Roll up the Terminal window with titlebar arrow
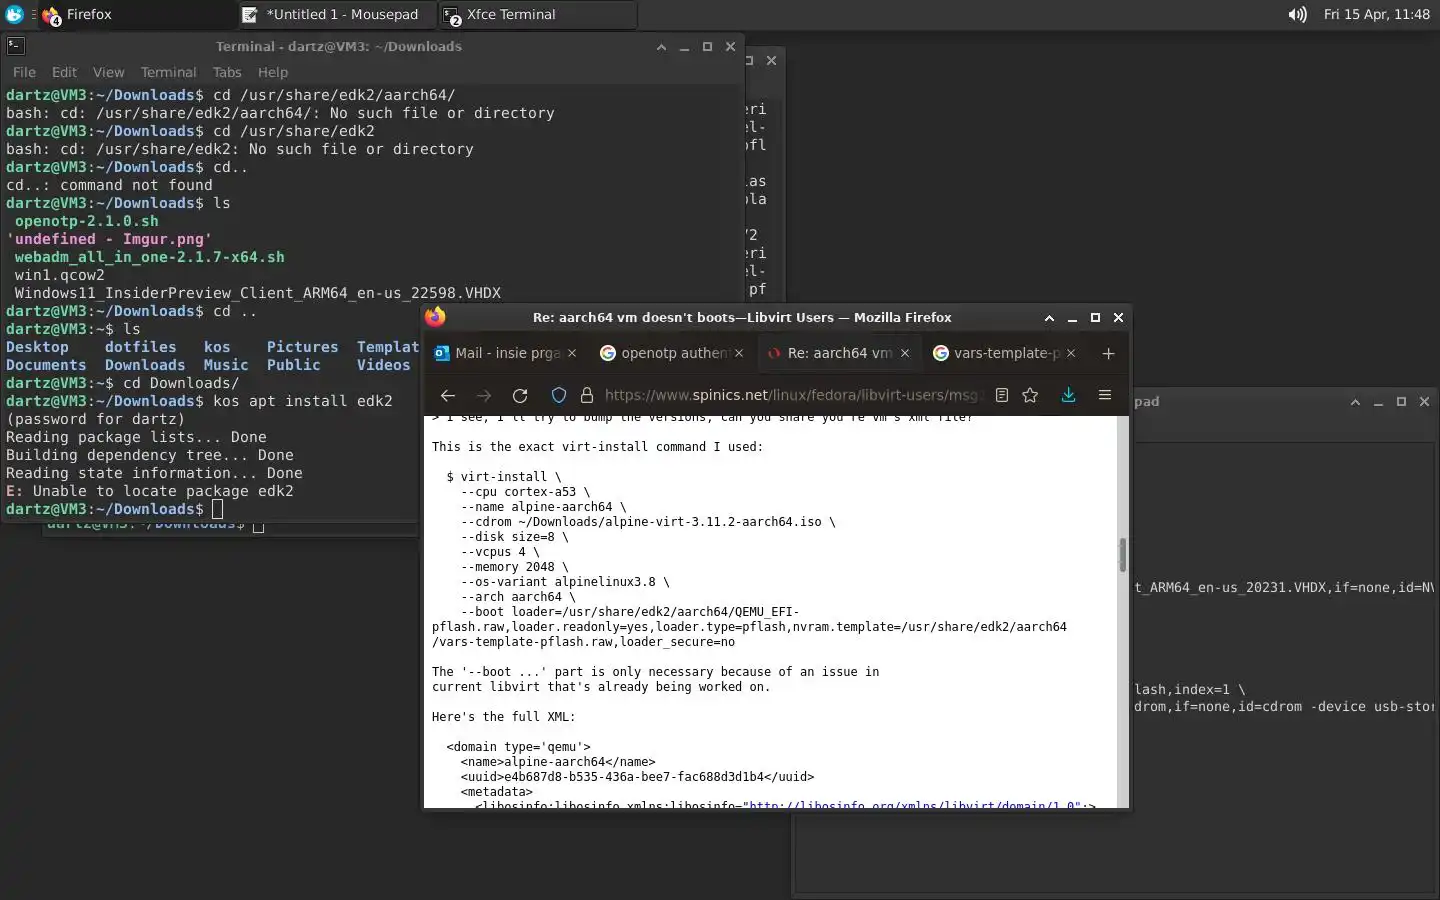Viewport: 1440px width, 900px height. point(661,47)
